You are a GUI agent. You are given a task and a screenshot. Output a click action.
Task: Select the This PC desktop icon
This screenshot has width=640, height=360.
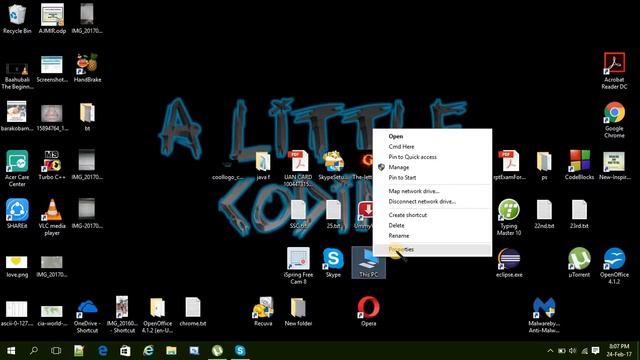[x=368, y=262]
